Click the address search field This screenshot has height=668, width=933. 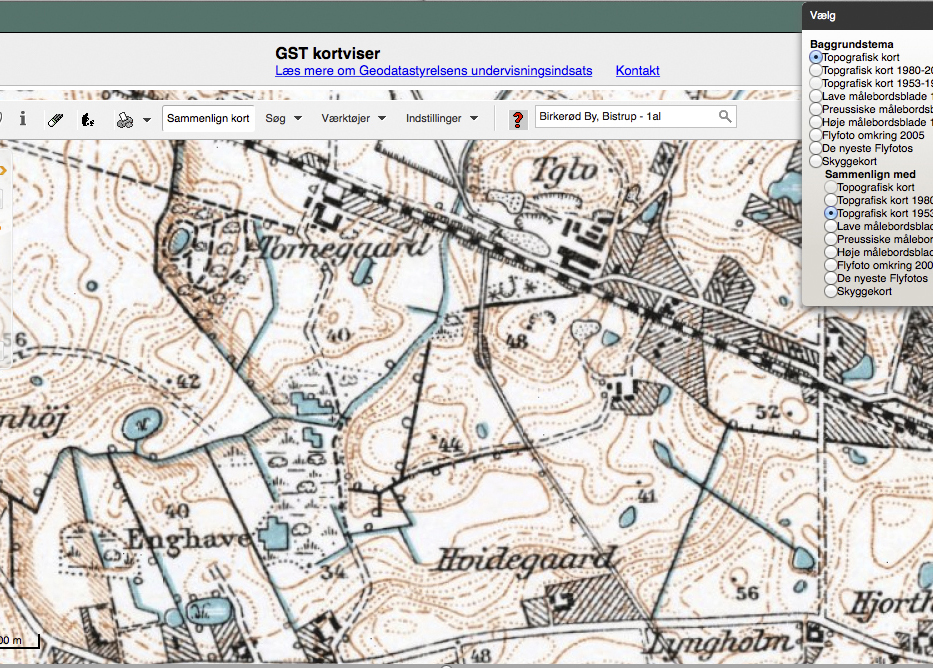point(624,117)
